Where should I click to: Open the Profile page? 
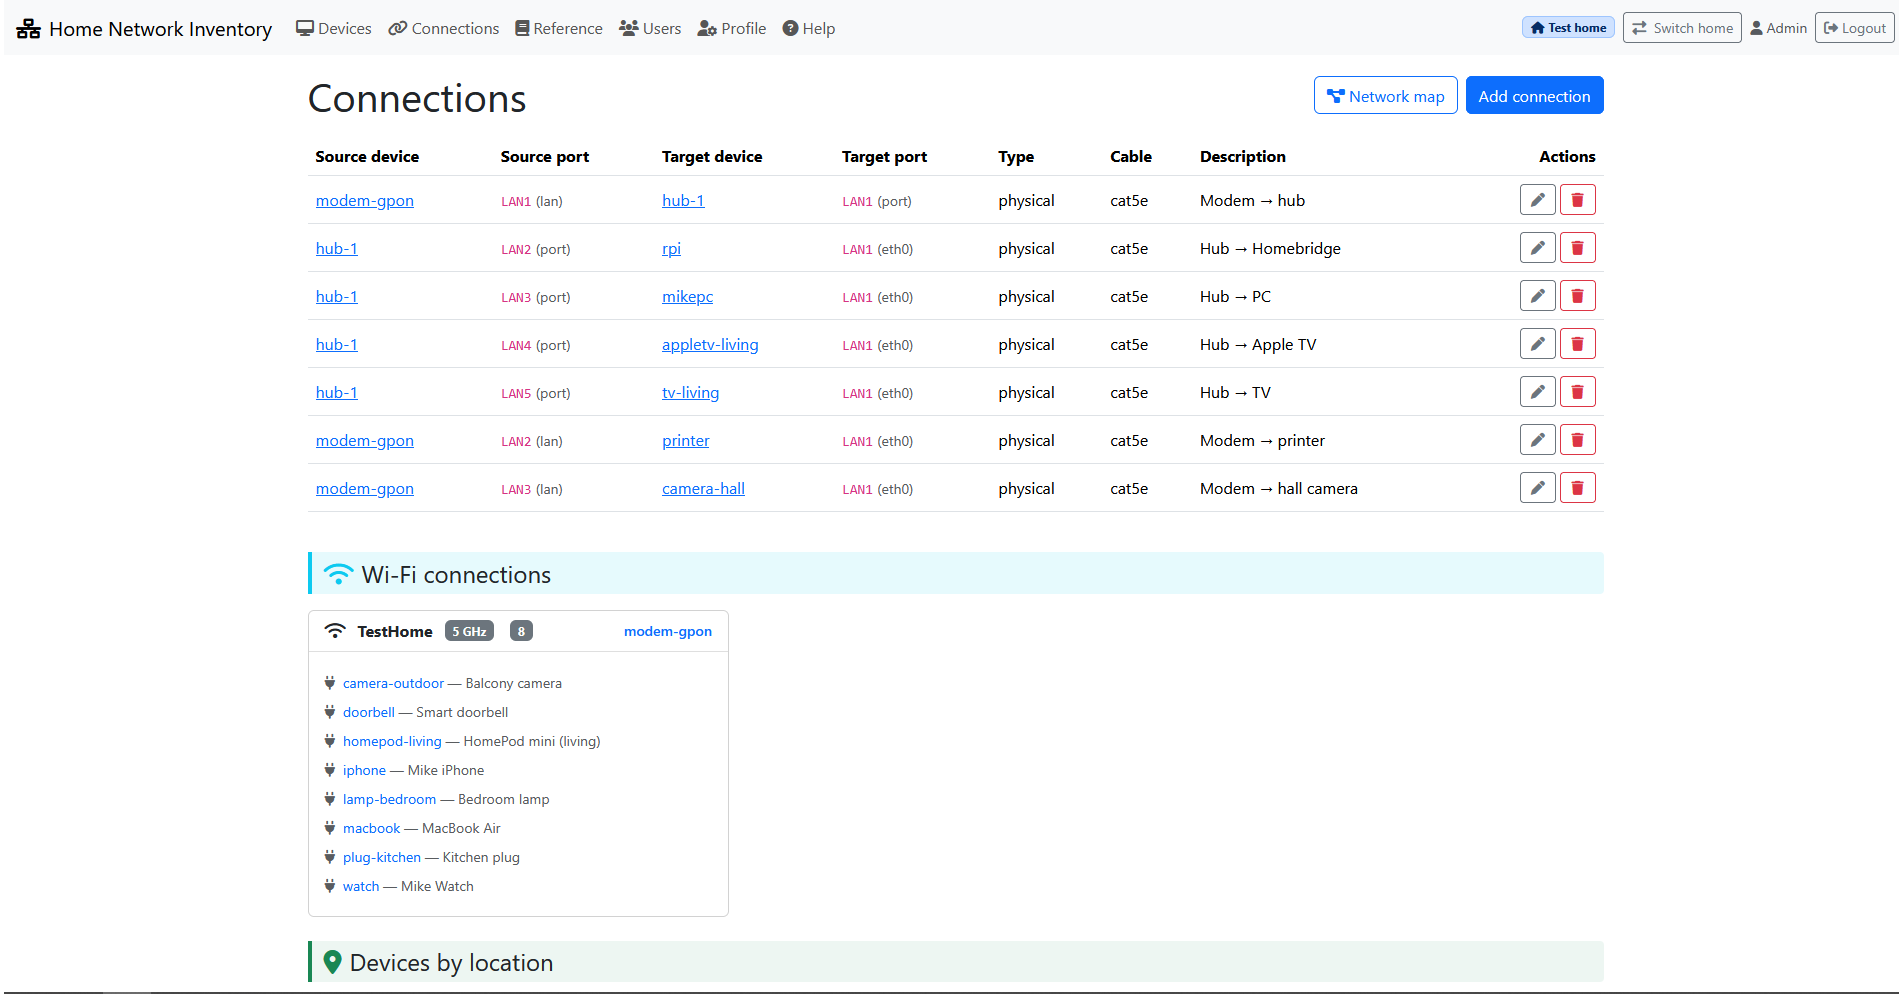click(x=732, y=28)
